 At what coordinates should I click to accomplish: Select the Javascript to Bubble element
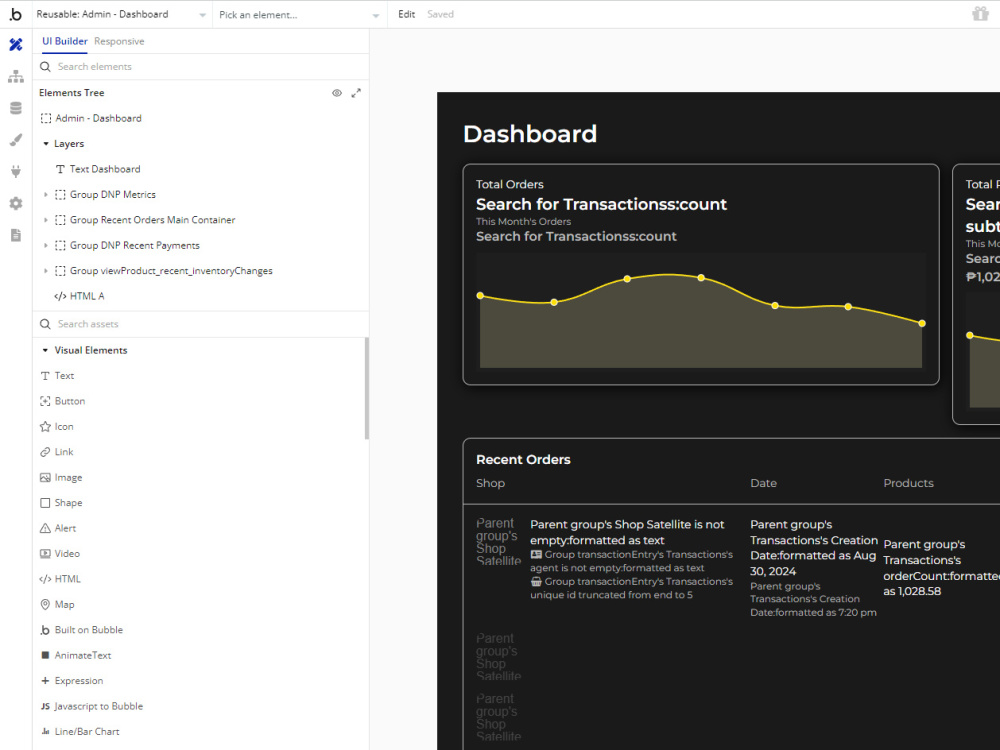click(x=92, y=707)
